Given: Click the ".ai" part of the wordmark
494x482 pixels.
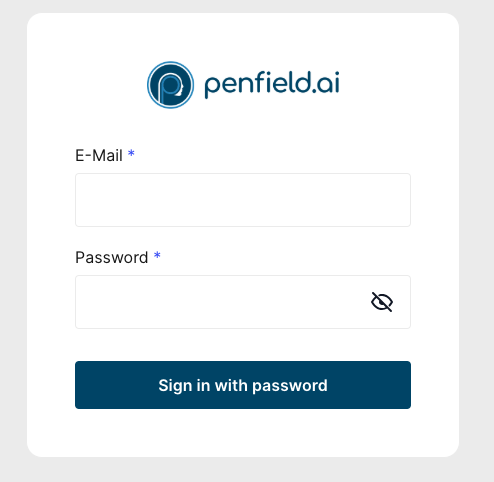Looking at the screenshot, I should click(326, 82).
